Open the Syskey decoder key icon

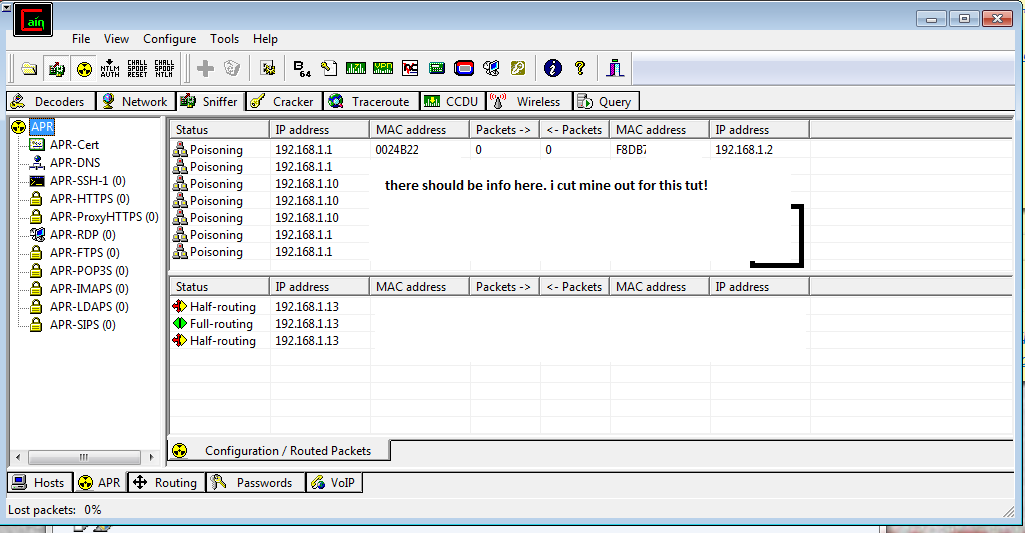(518, 68)
